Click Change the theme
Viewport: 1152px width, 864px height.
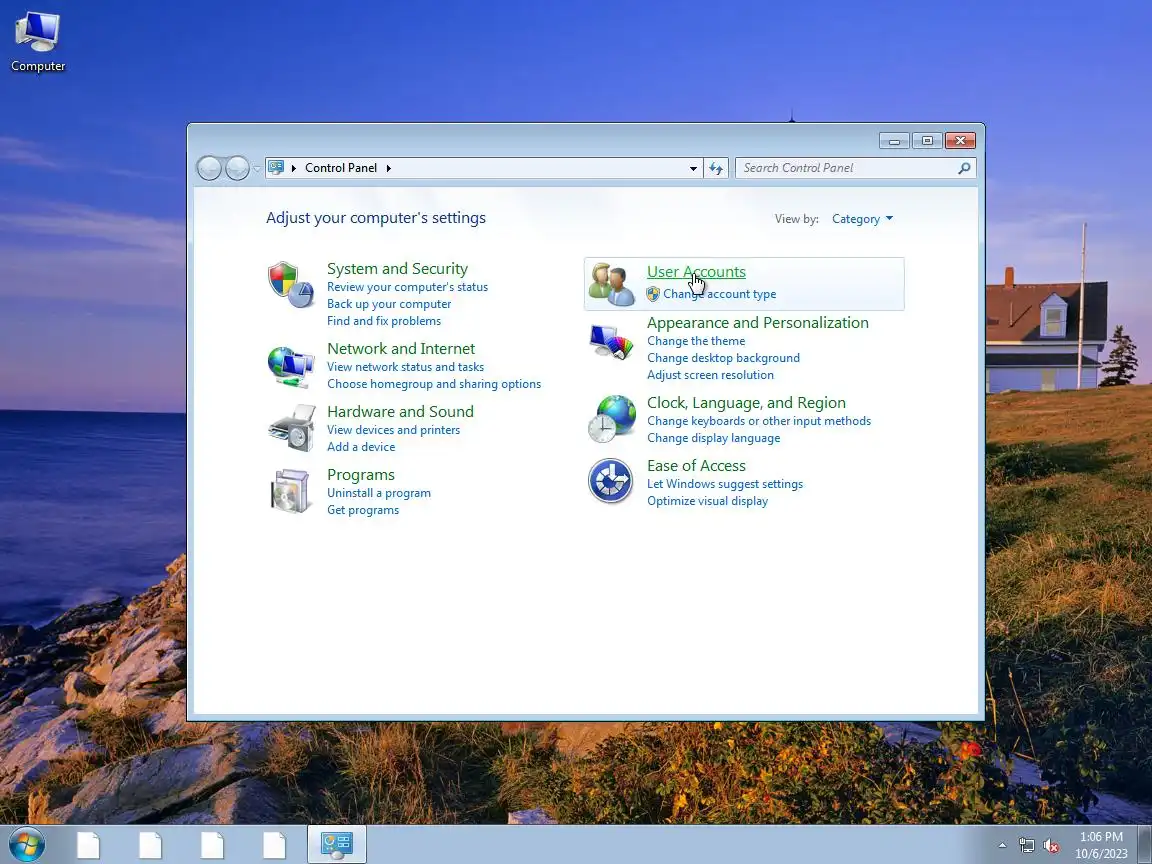pyautogui.click(x=696, y=341)
